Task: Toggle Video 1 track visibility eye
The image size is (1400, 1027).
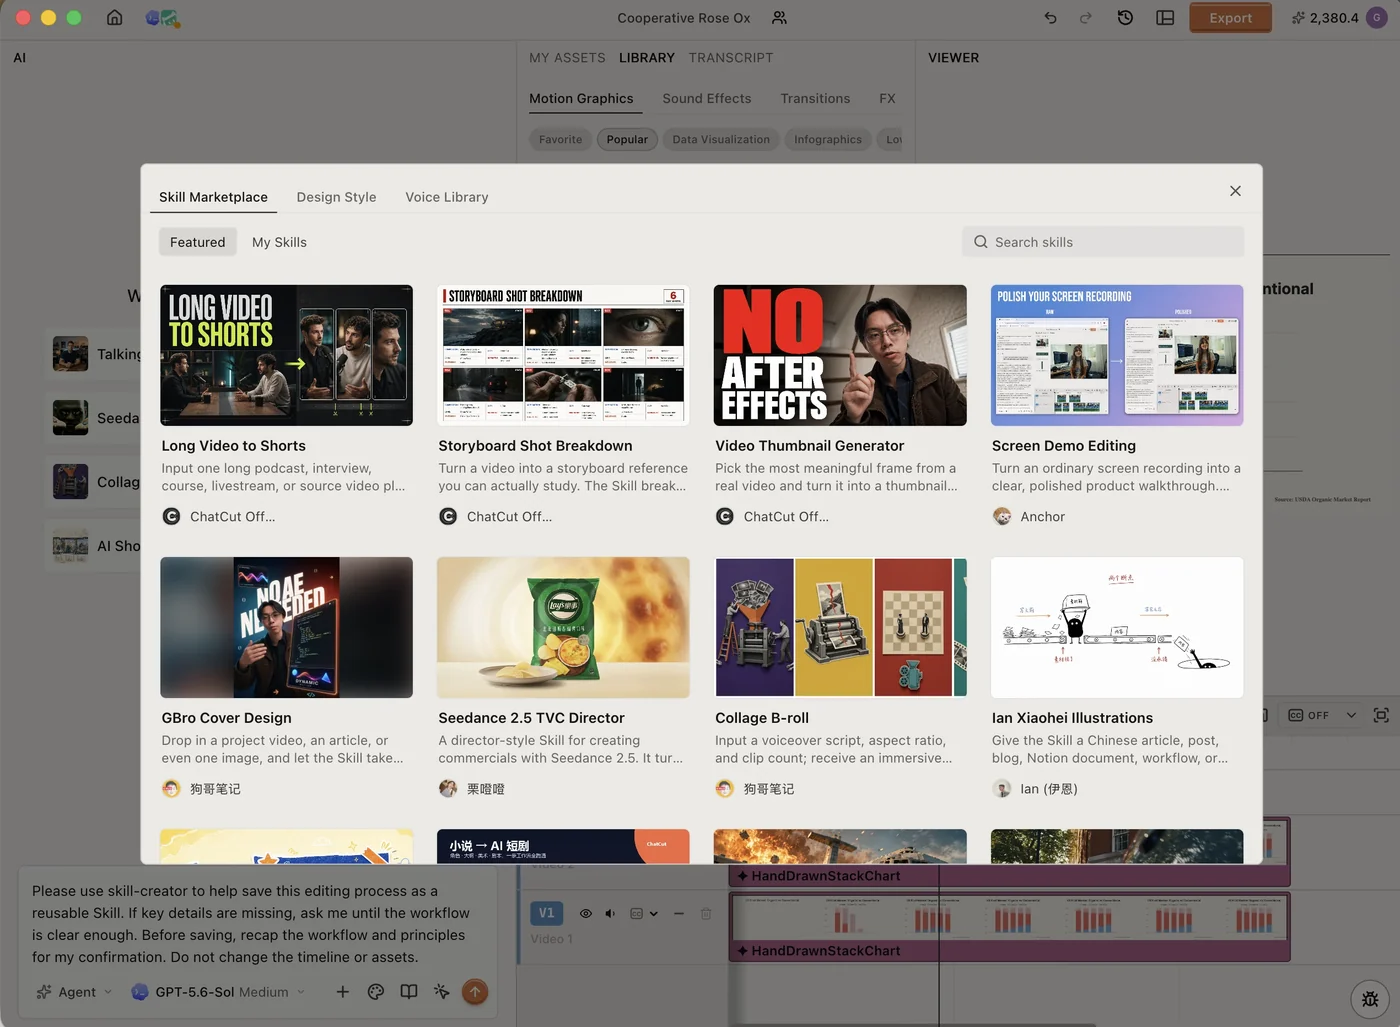Action: (586, 914)
